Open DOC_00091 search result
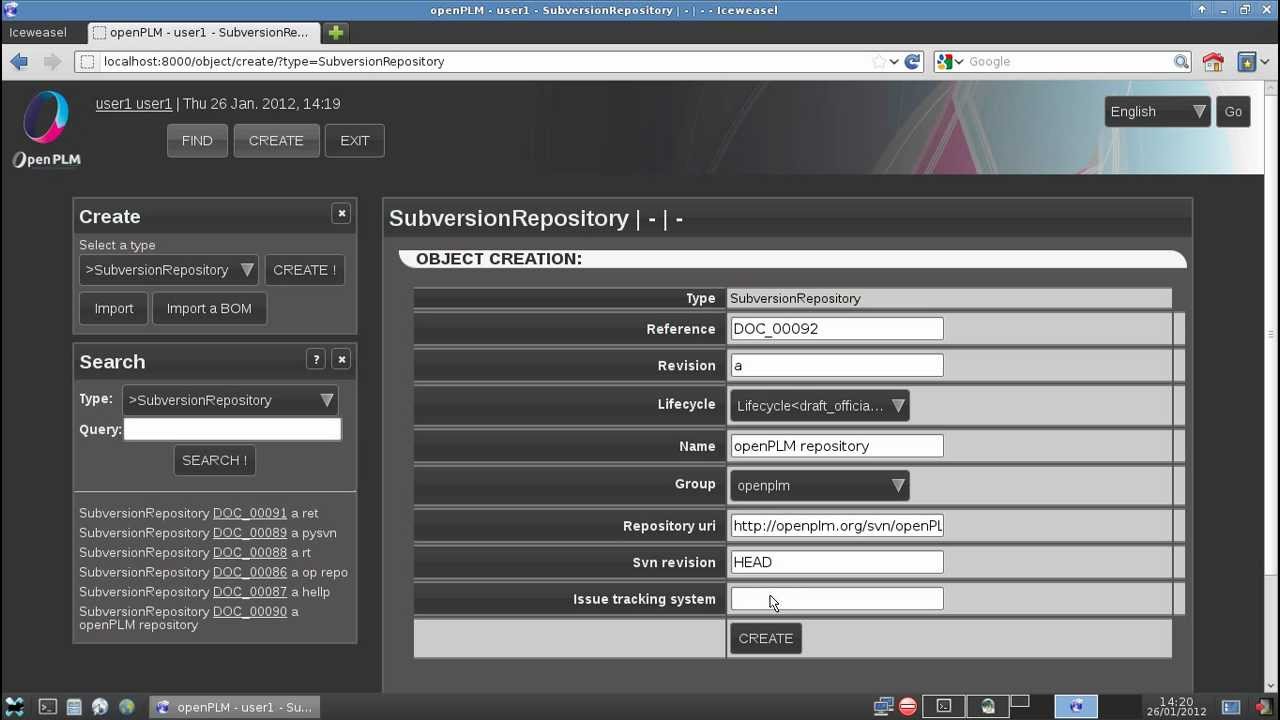The height and width of the screenshot is (720, 1280). tap(250, 513)
